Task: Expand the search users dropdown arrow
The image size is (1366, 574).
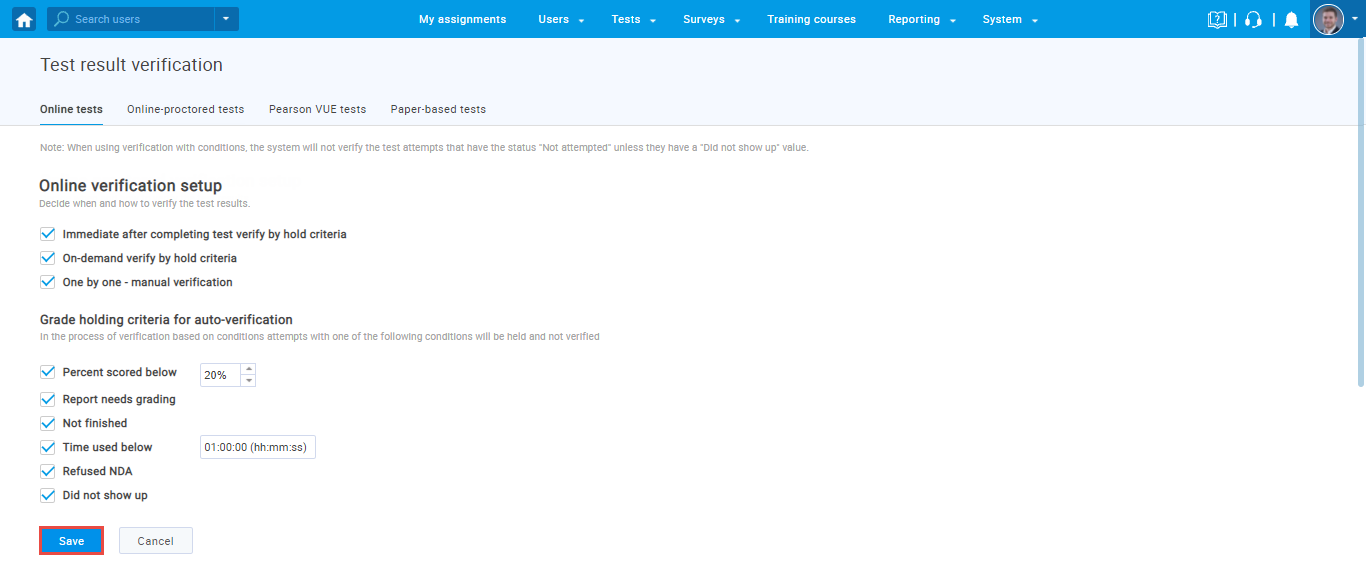Action: [x=226, y=19]
